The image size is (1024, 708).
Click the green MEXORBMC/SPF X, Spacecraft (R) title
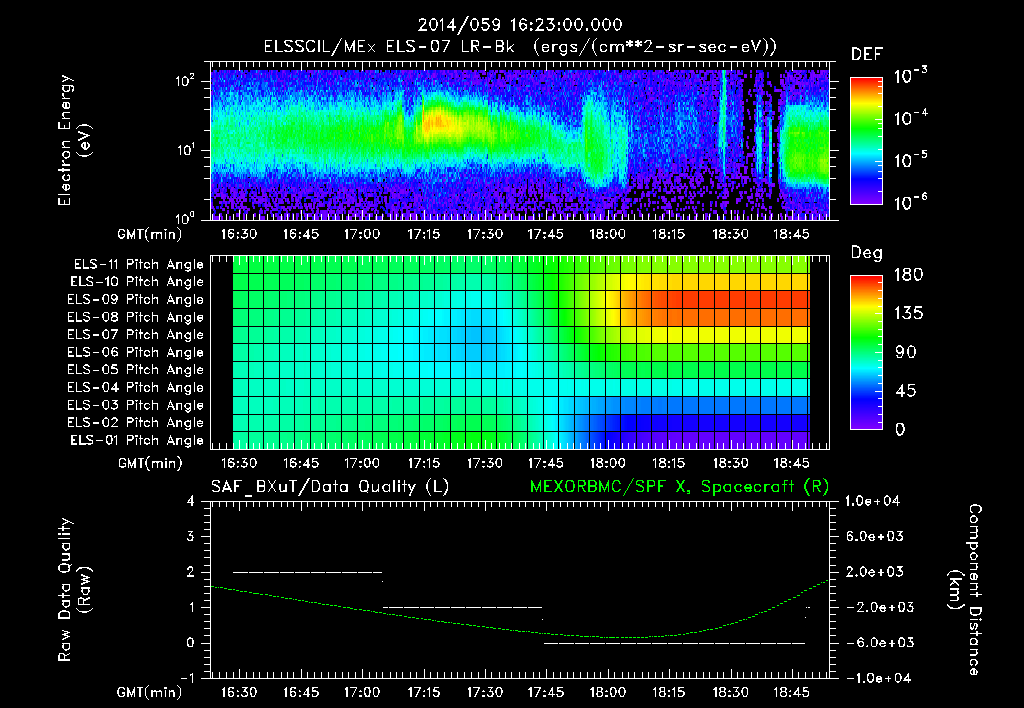click(x=679, y=487)
